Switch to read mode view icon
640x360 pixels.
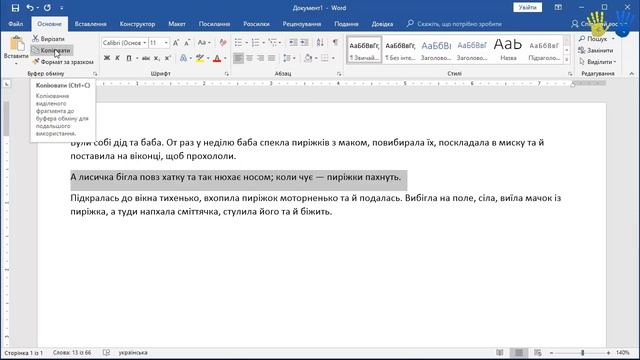(x=500, y=353)
